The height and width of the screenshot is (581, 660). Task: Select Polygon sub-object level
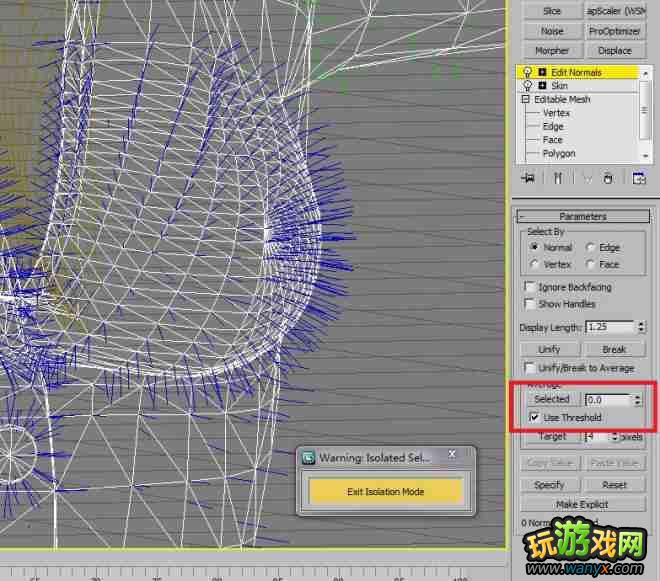click(x=558, y=154)
